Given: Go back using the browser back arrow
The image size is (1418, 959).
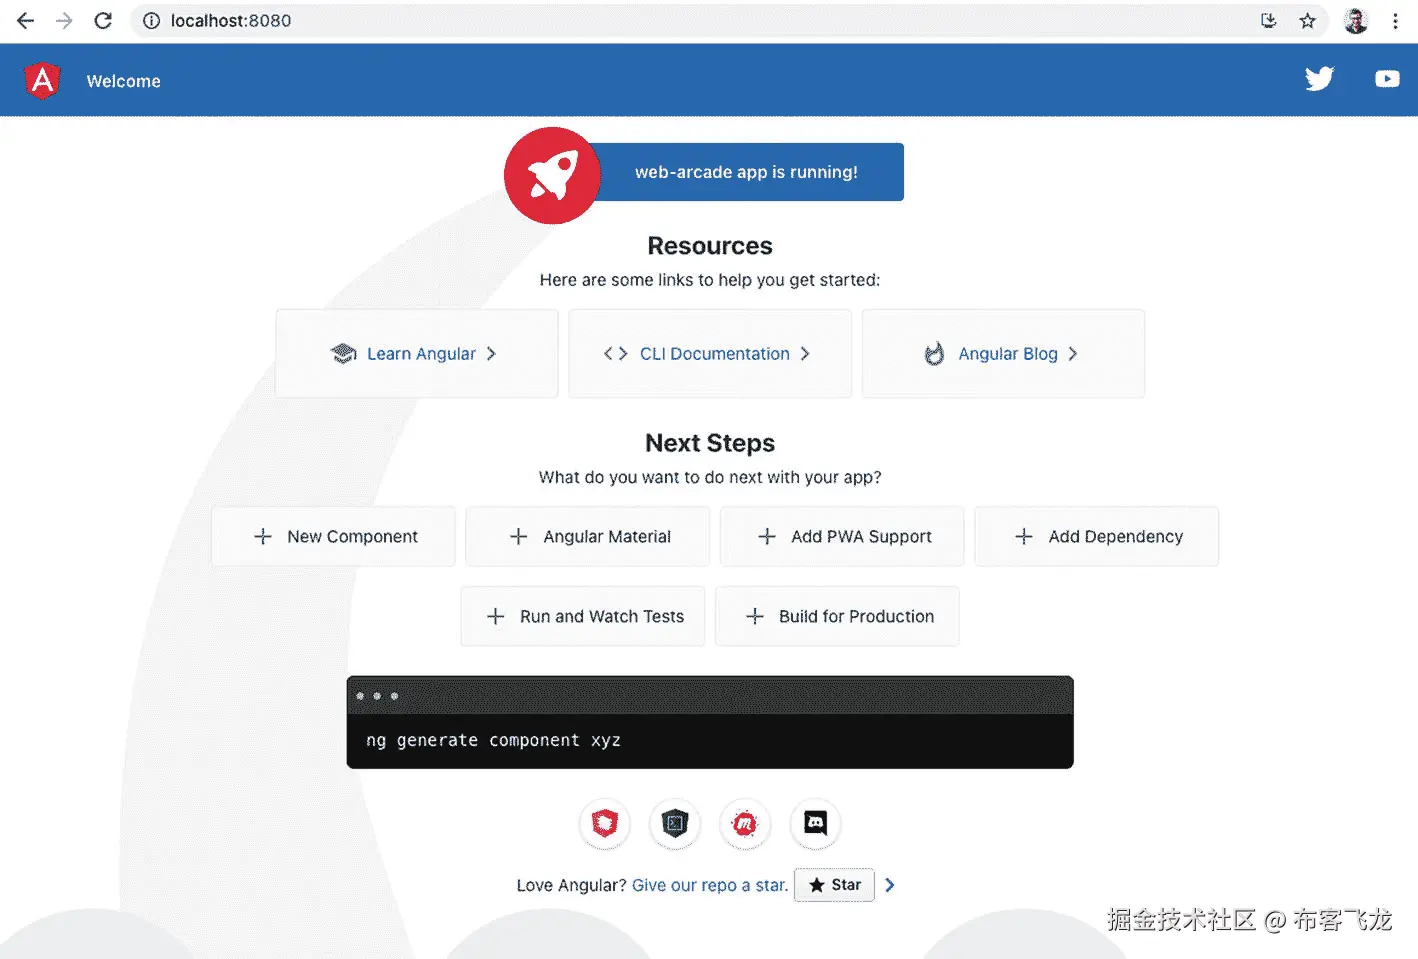Looking at the screenshot, I should [26, 20].
